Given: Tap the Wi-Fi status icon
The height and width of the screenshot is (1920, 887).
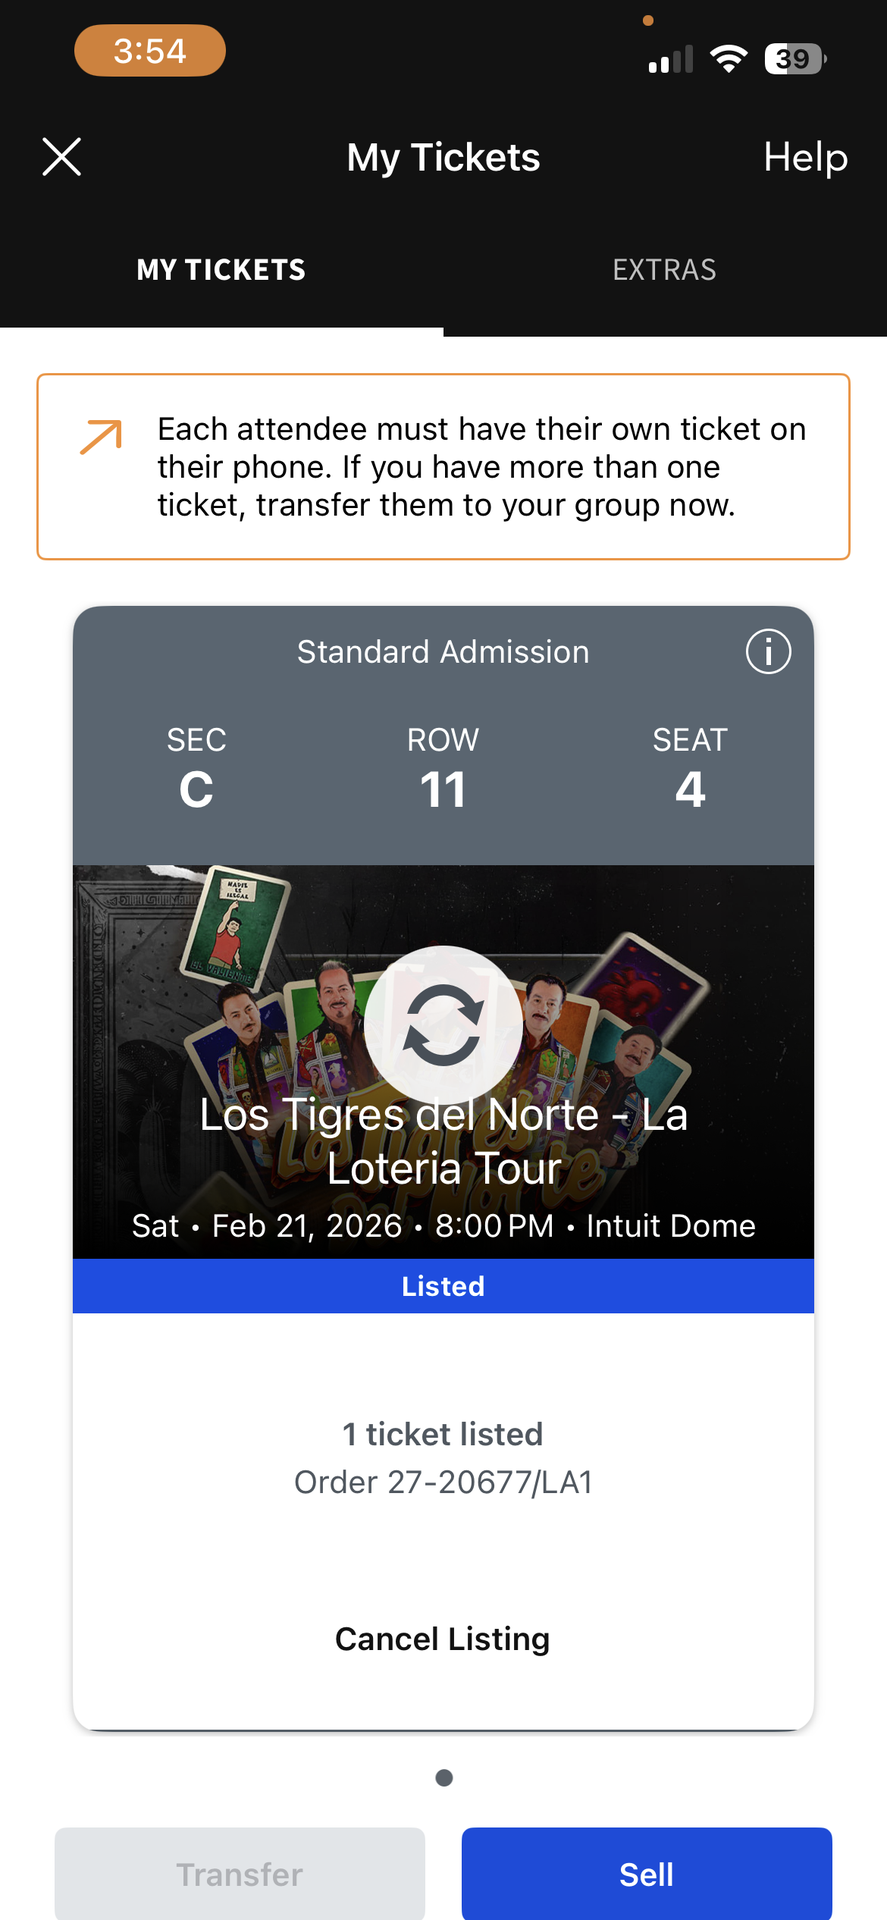Looking at the screenshot, I should [729, 59].
